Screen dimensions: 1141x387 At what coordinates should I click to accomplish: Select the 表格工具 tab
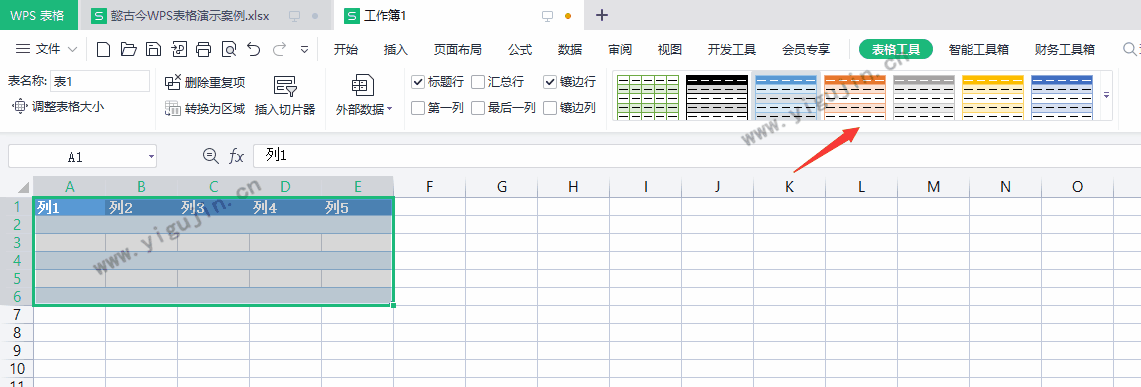pos(896,49)
